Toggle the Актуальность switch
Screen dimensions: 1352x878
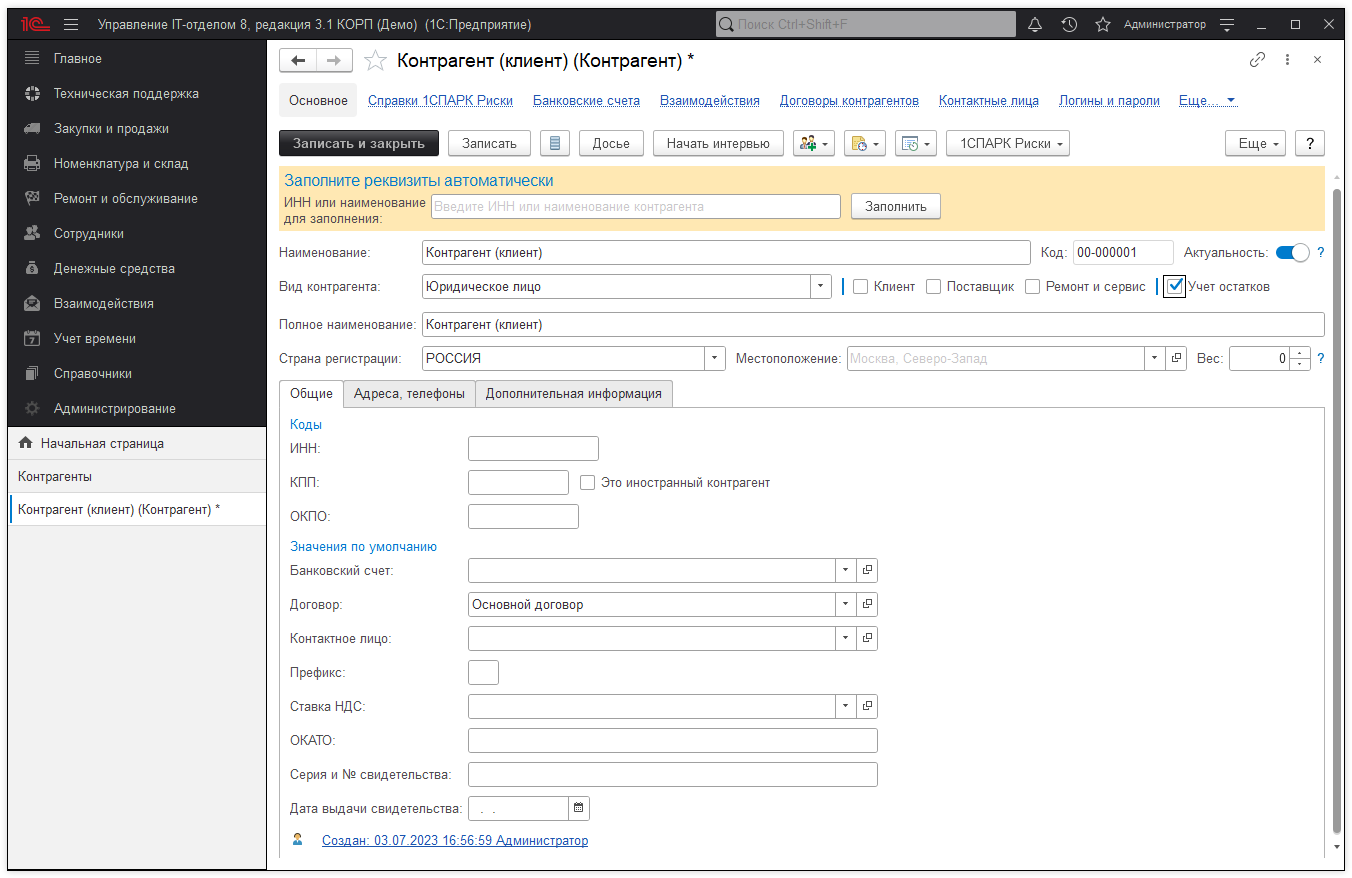(1292, 253)
